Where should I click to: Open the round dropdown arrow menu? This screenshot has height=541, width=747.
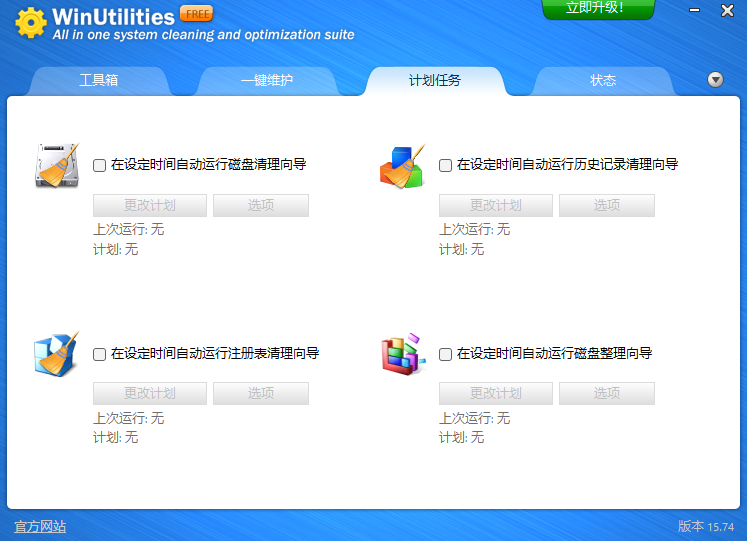coord(715,80)
